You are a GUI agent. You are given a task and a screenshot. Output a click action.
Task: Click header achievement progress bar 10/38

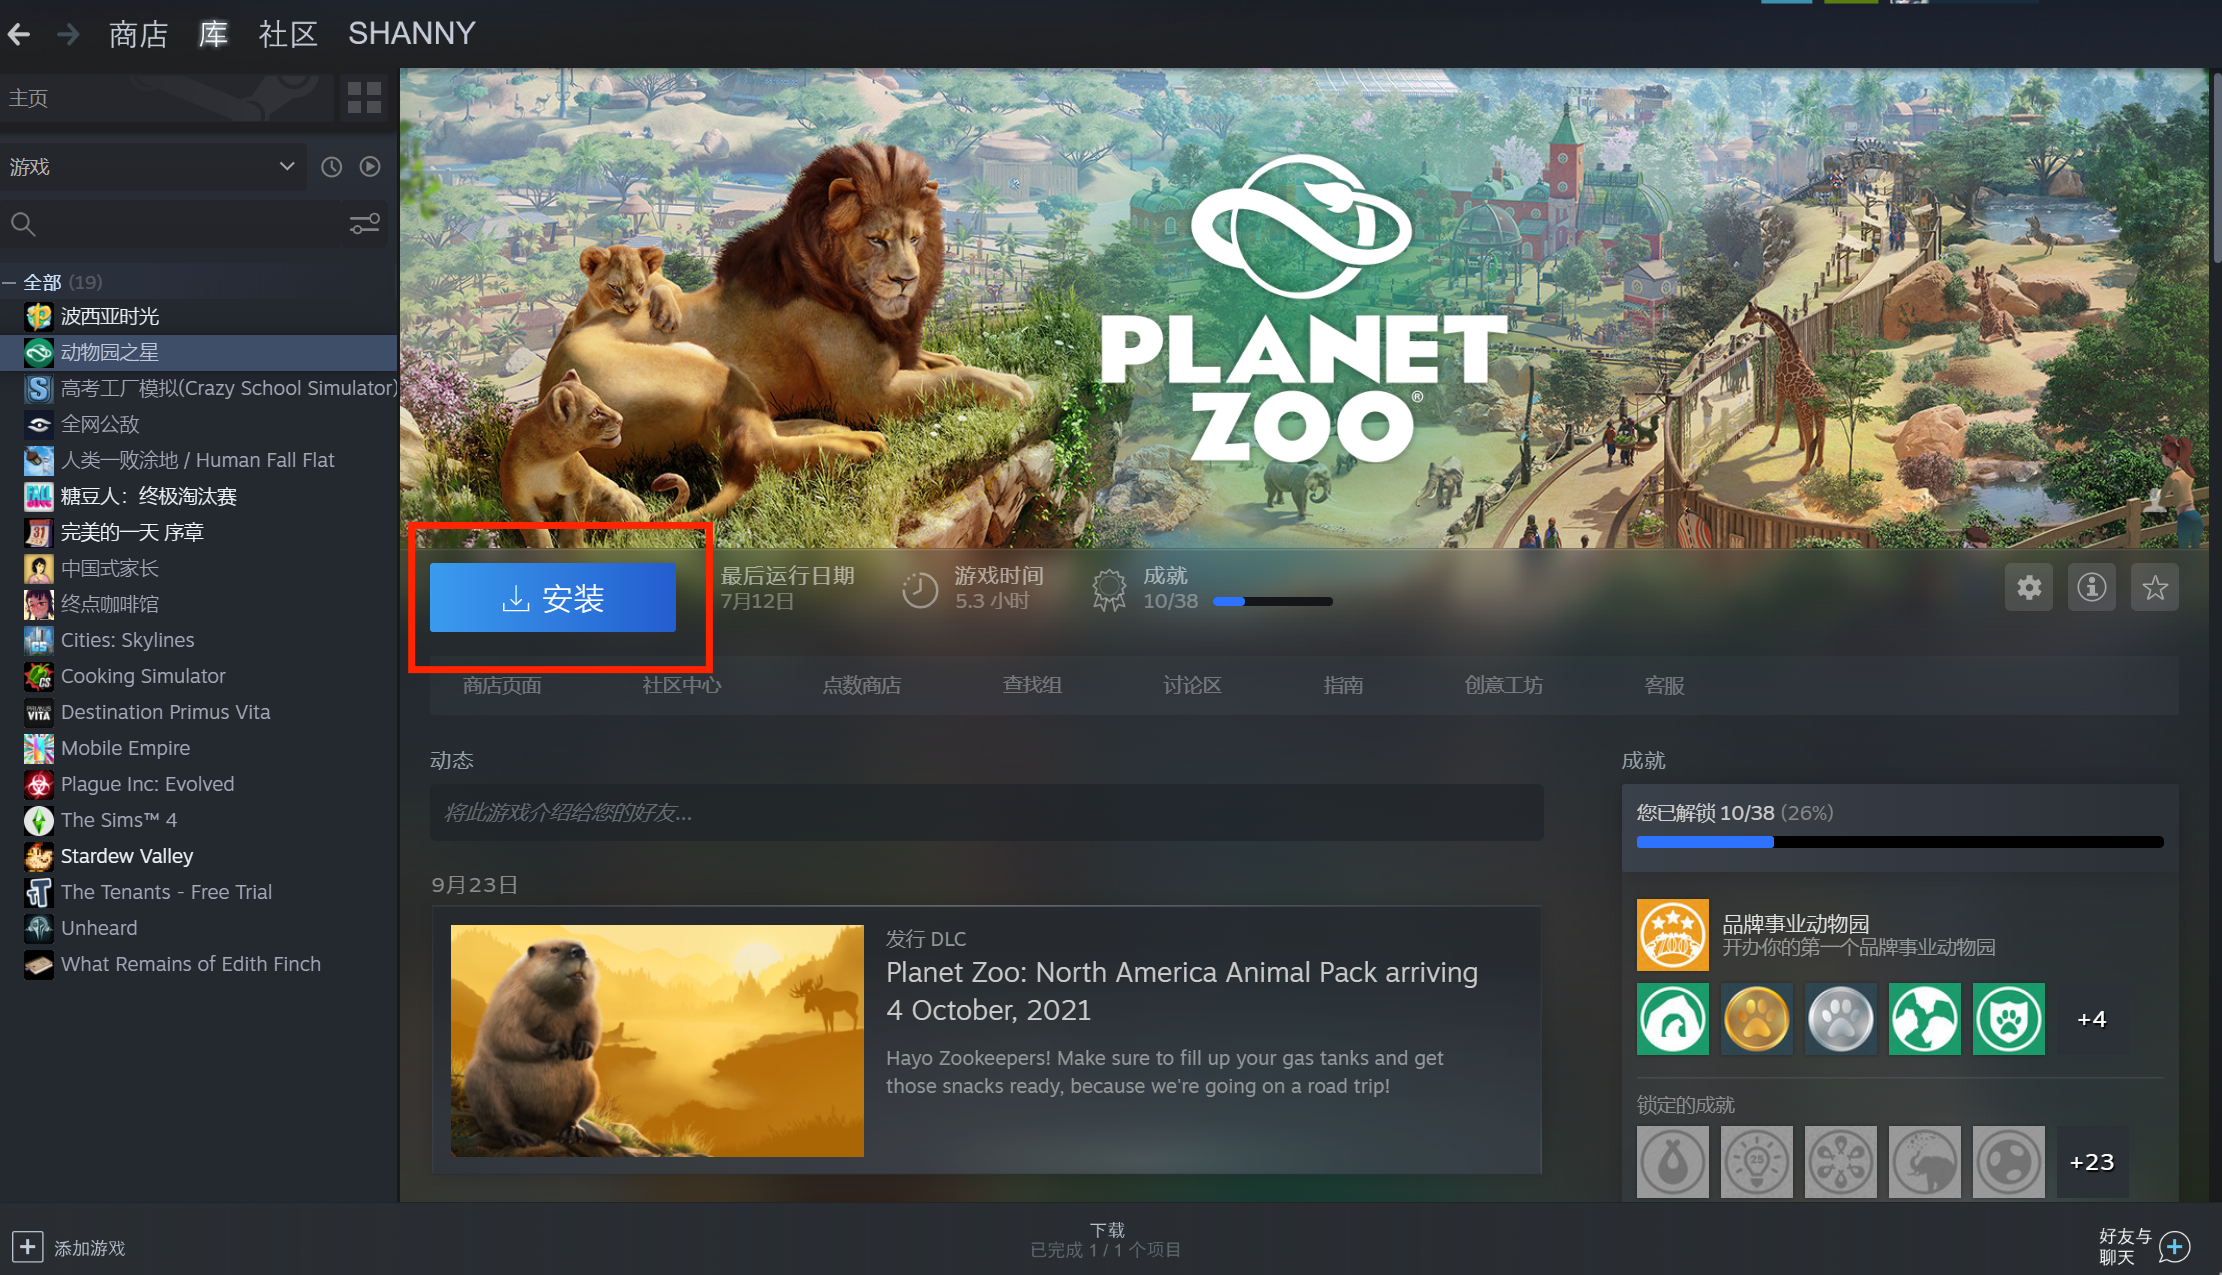tap(1272, 601)
